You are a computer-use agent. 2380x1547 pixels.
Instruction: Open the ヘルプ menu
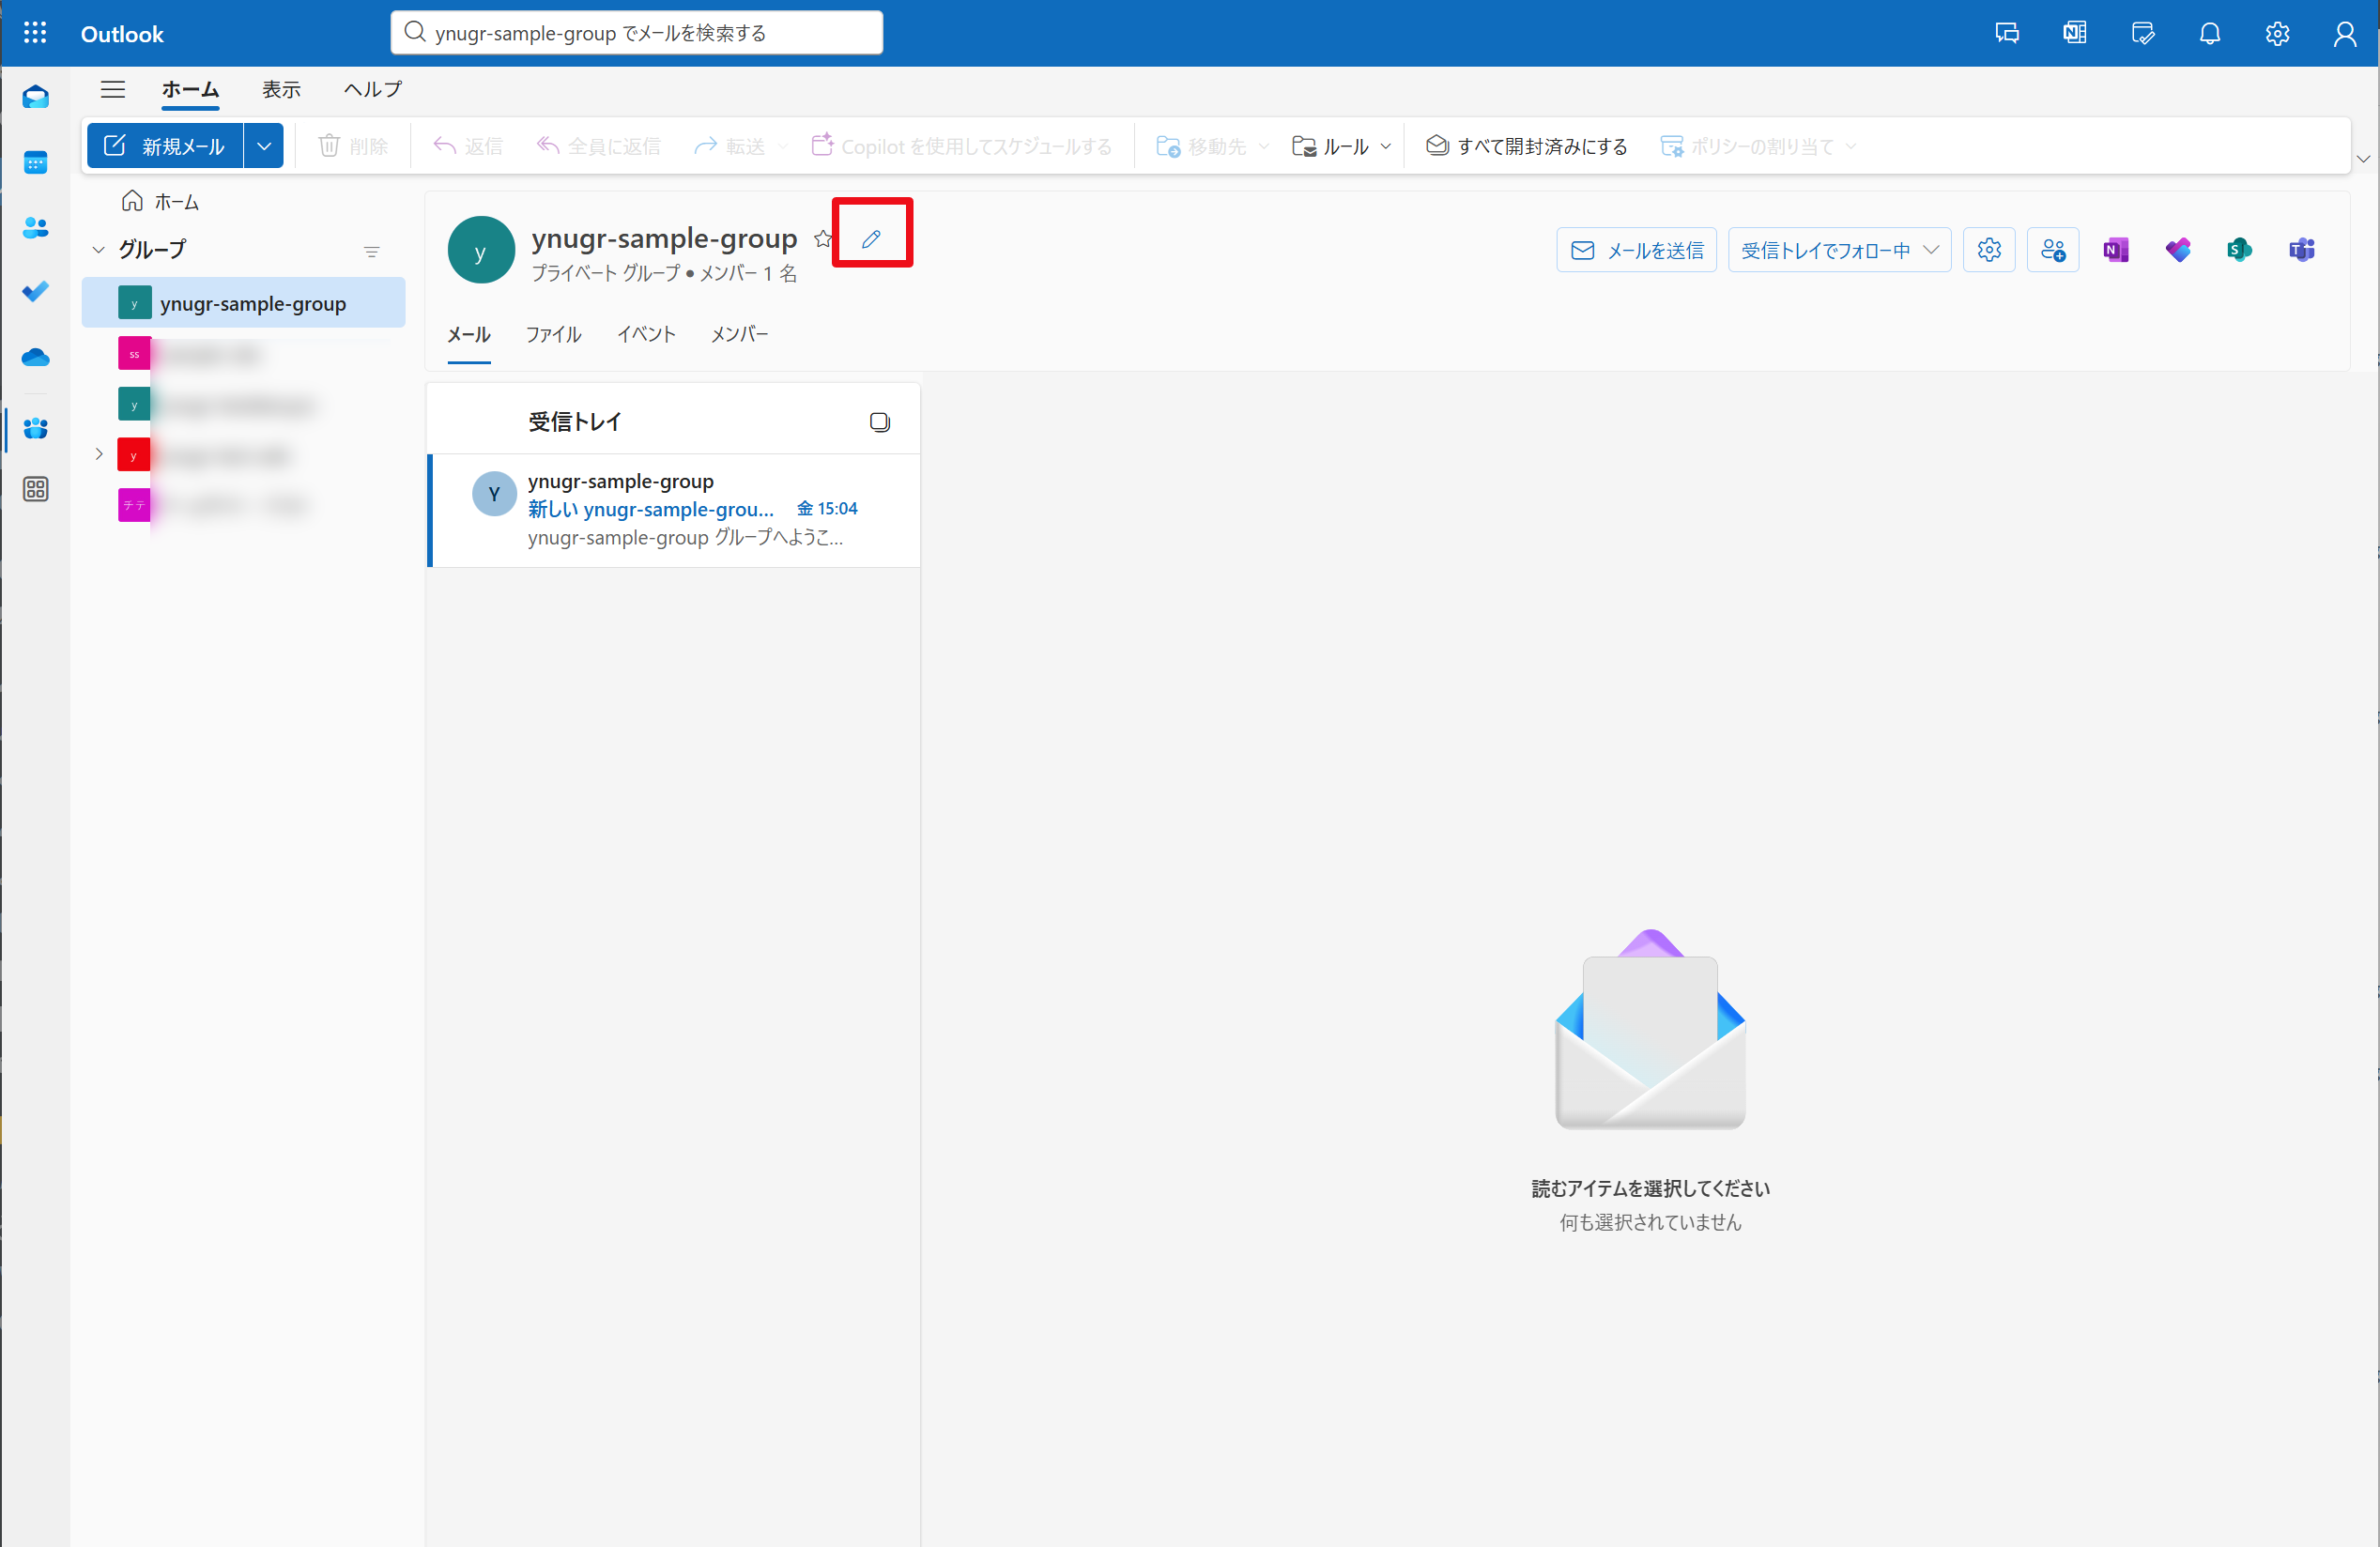point(371,89)
